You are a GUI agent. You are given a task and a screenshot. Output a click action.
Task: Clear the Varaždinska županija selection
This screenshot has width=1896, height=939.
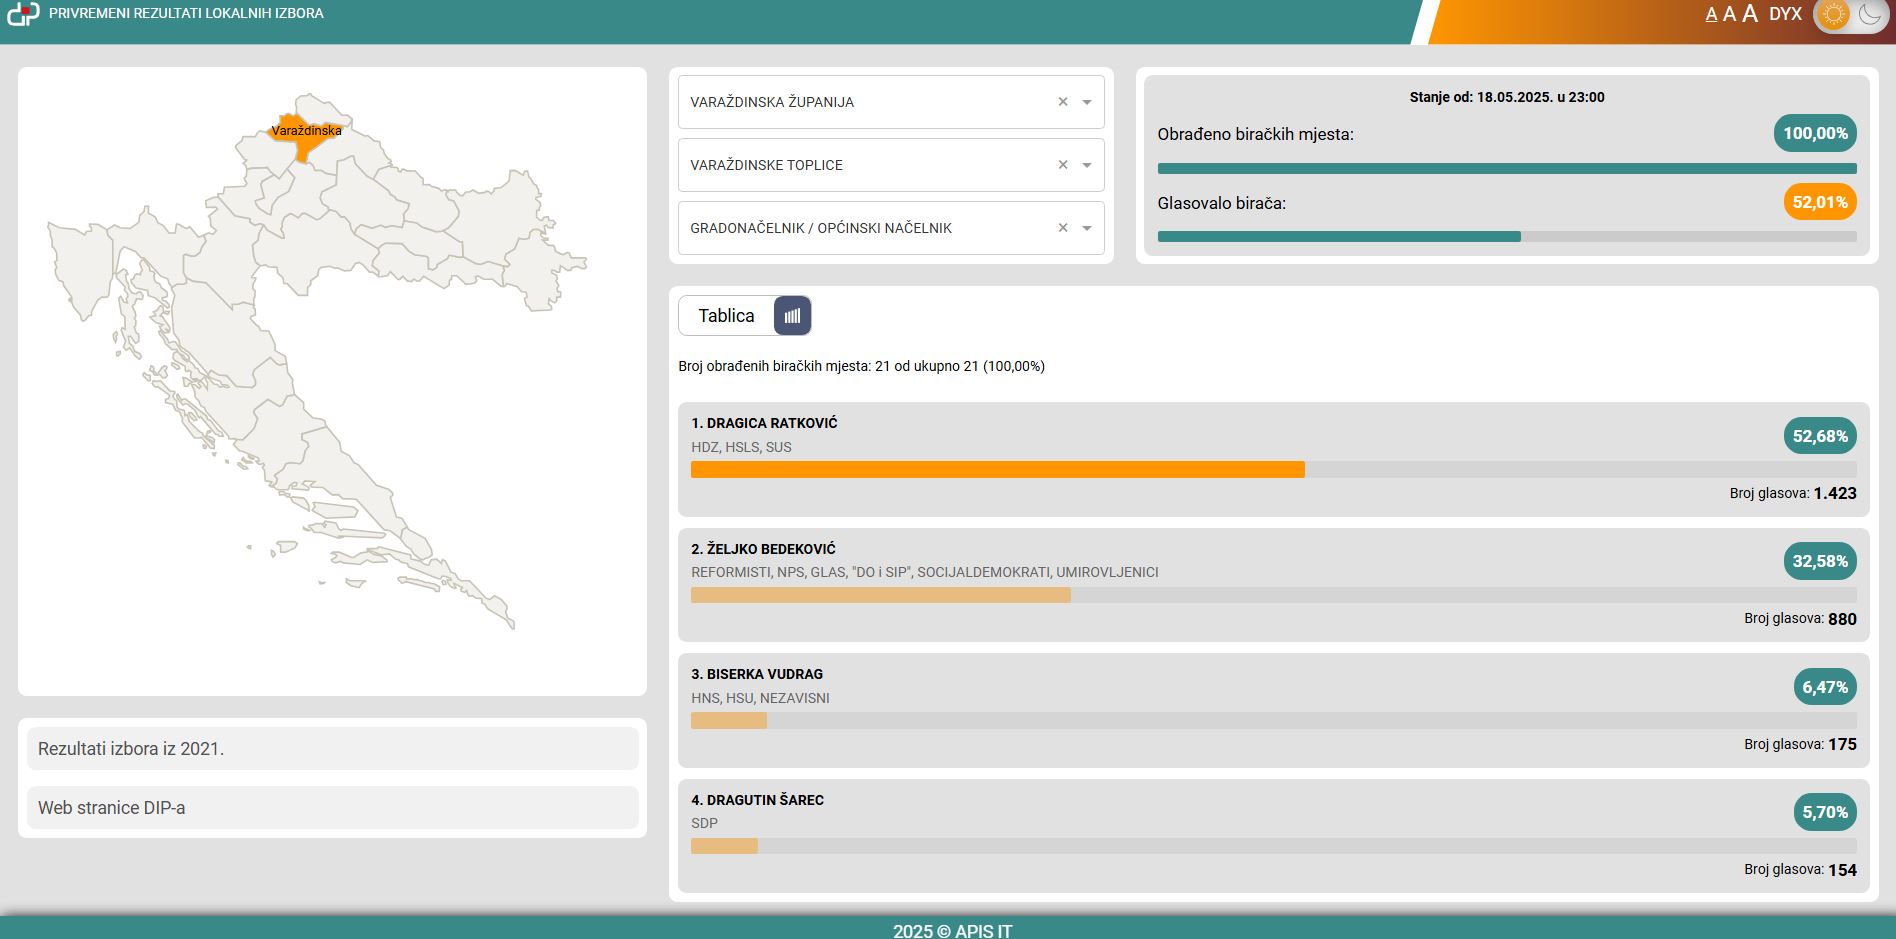1063,102
